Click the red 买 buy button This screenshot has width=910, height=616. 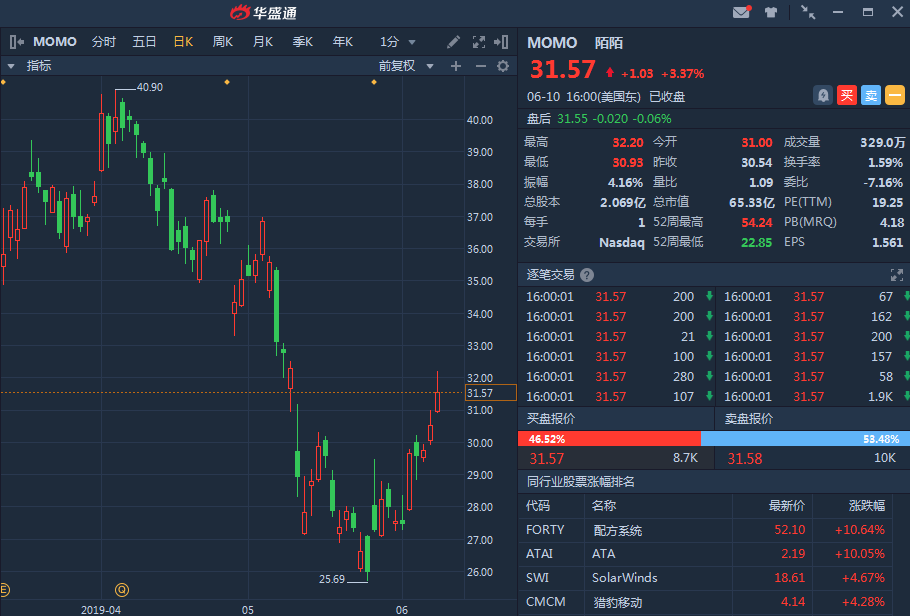tap(847, 95)
